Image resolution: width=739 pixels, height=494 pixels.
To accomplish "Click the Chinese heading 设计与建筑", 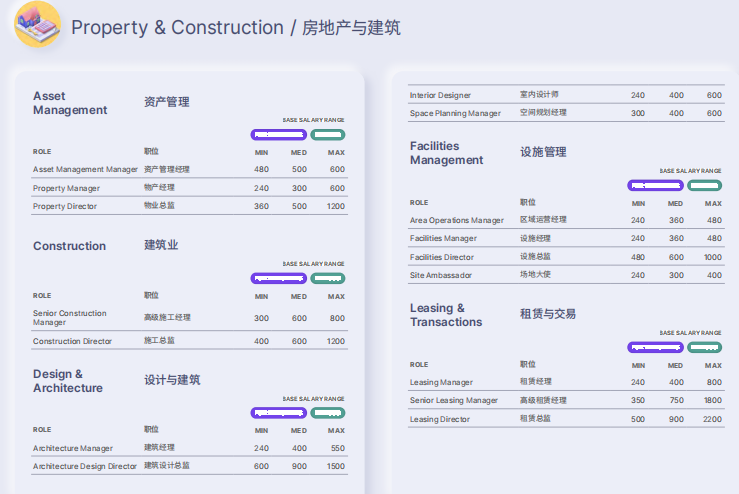I will click(172, 380).
